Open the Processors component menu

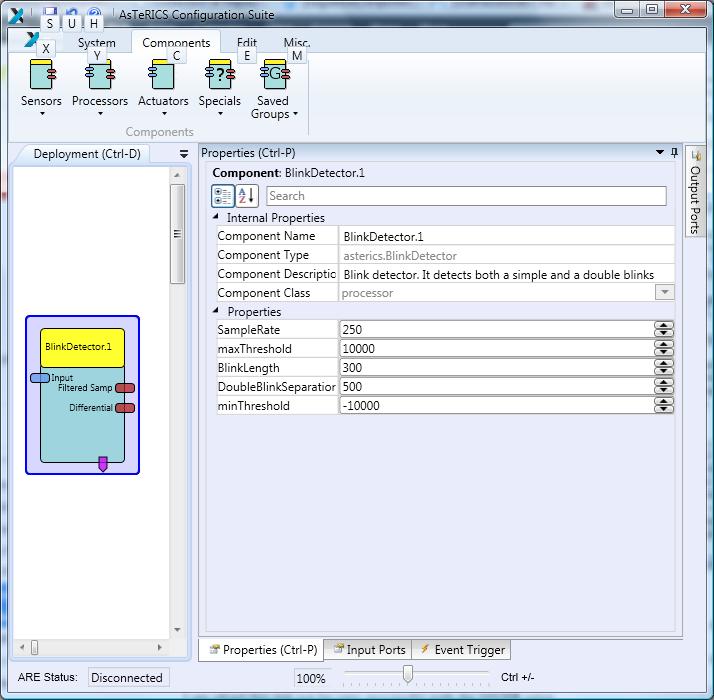(100, 87)
